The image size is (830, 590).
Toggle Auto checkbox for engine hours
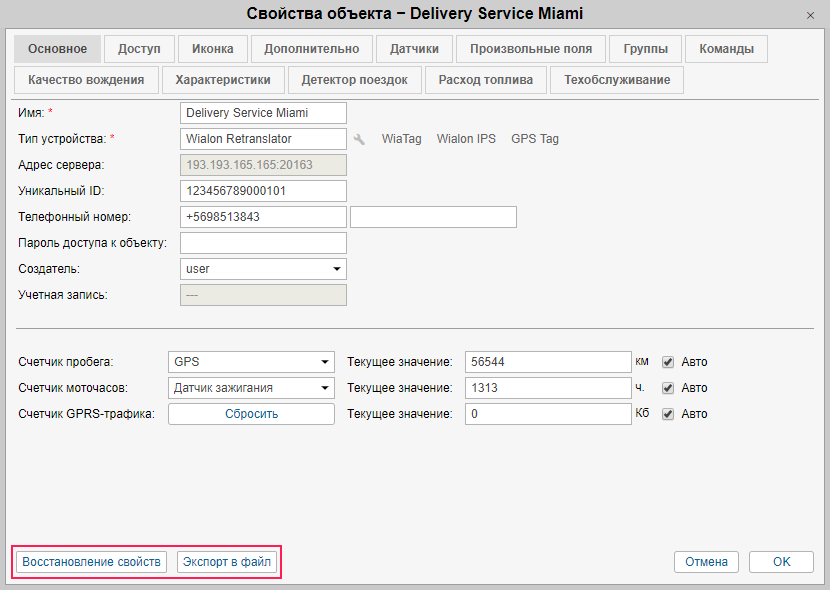pyautogui.click(x=668, y=388)
